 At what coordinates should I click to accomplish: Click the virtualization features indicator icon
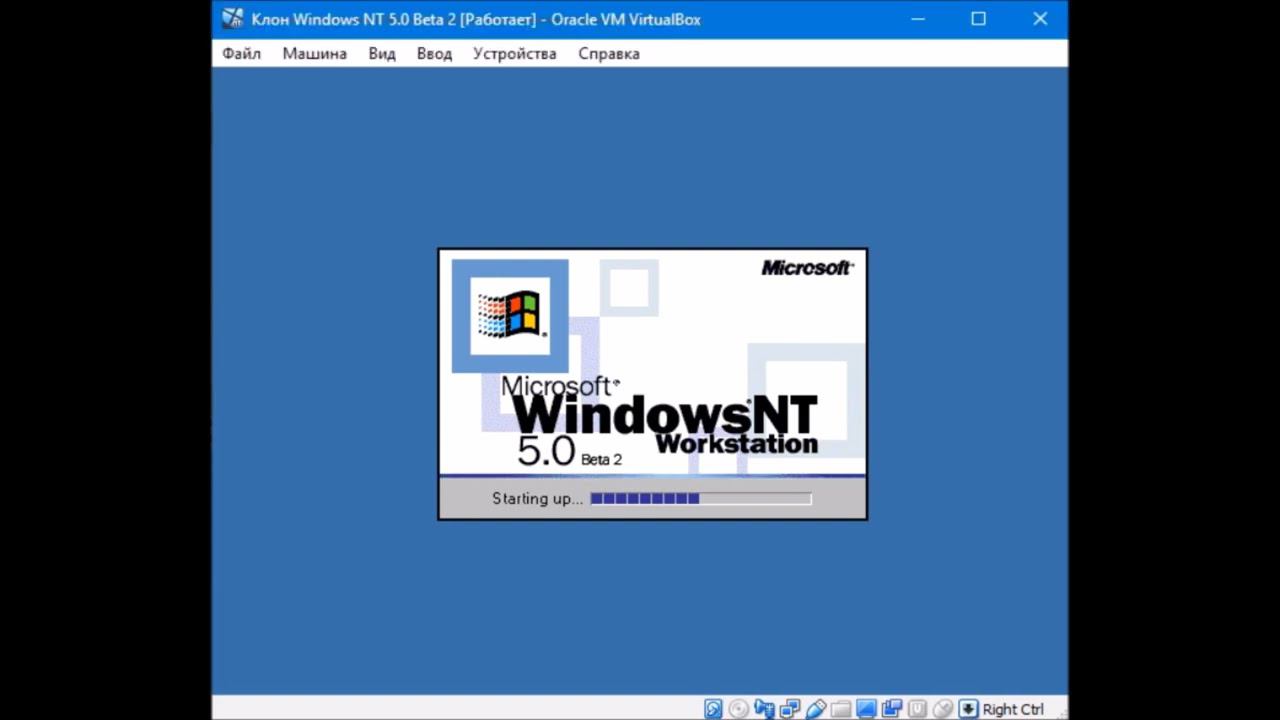coord(917,709)
